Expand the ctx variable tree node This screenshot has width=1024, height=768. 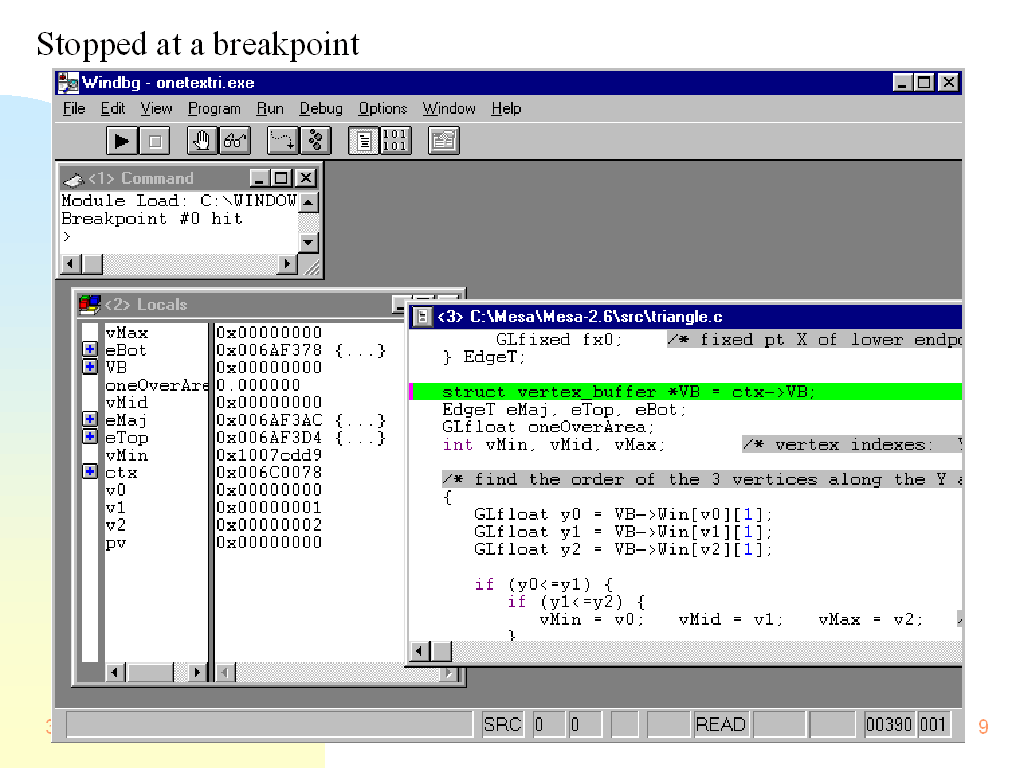[x=90, y=472]
